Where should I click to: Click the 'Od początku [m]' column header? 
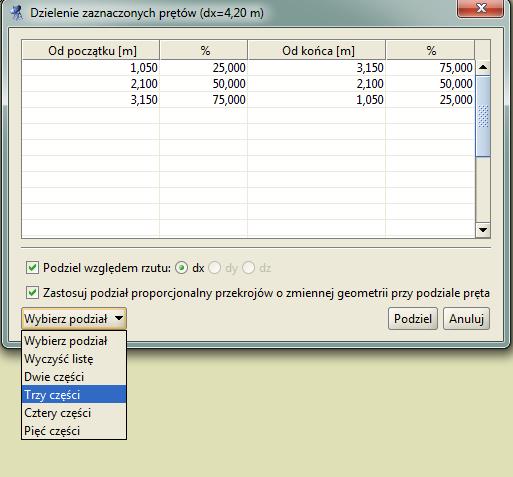pos(91,50)
